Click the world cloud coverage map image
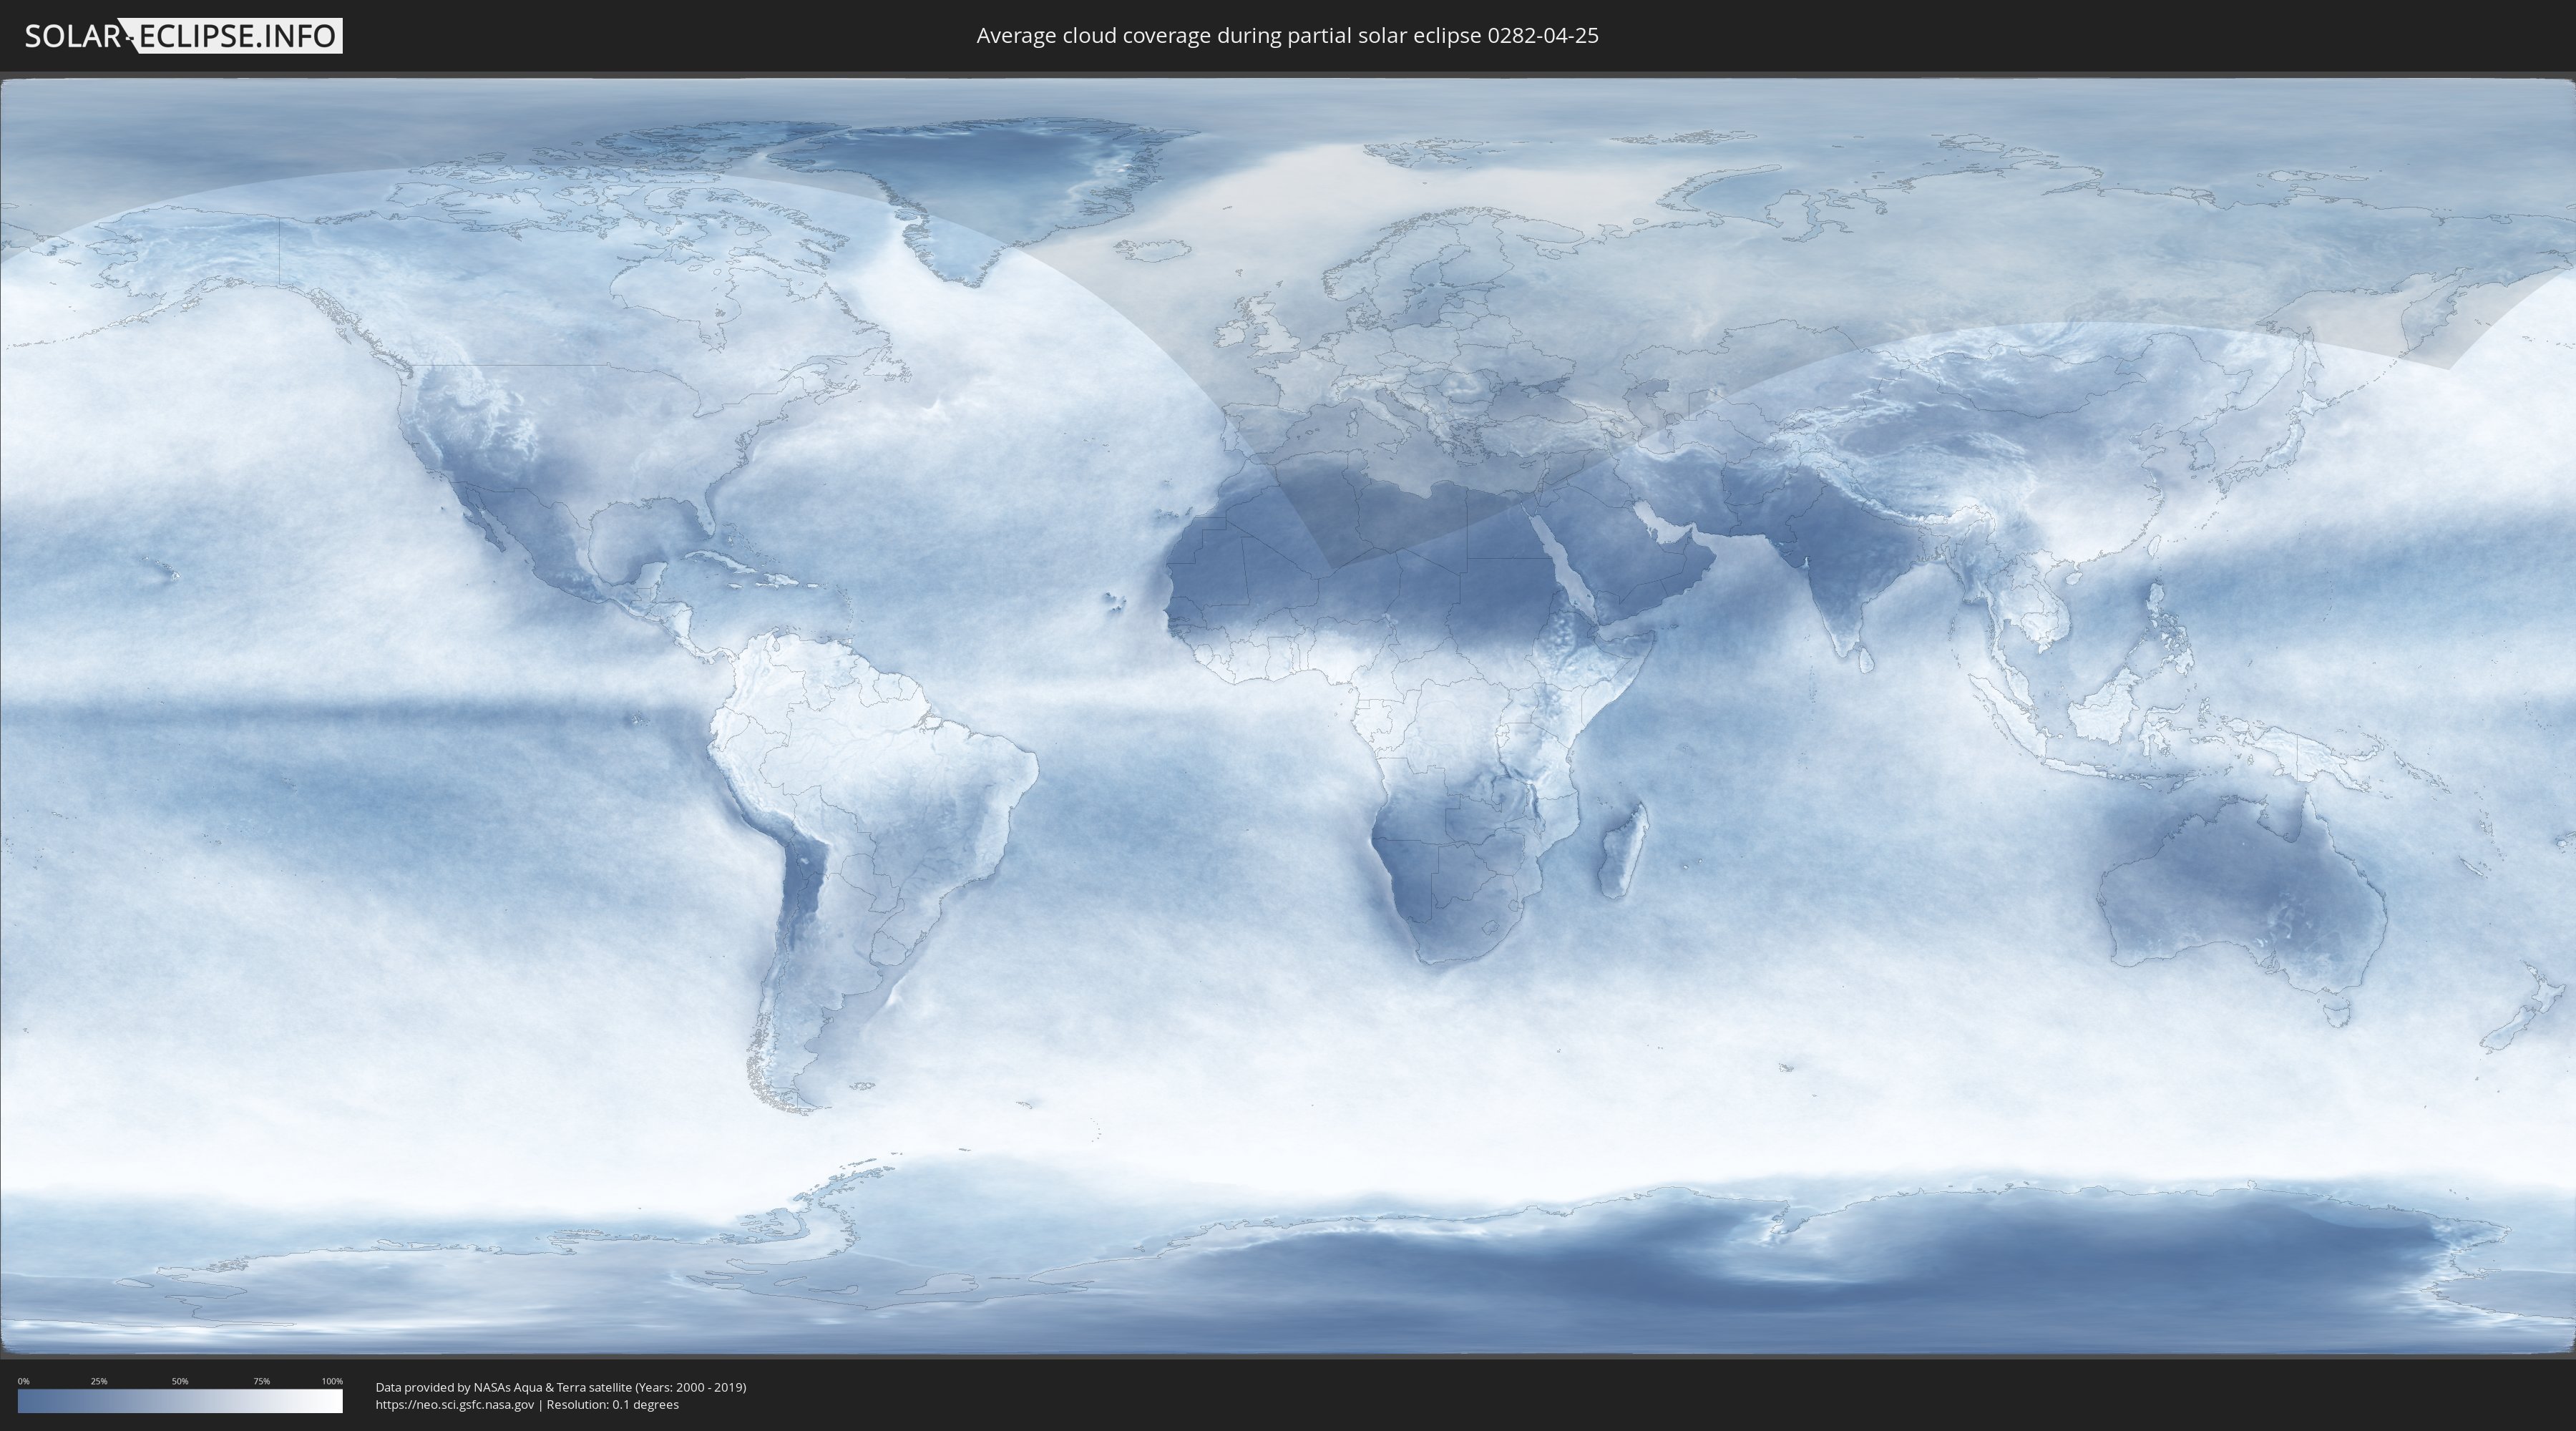This screenshot has height=1431, width=2576. point(1288,716)
